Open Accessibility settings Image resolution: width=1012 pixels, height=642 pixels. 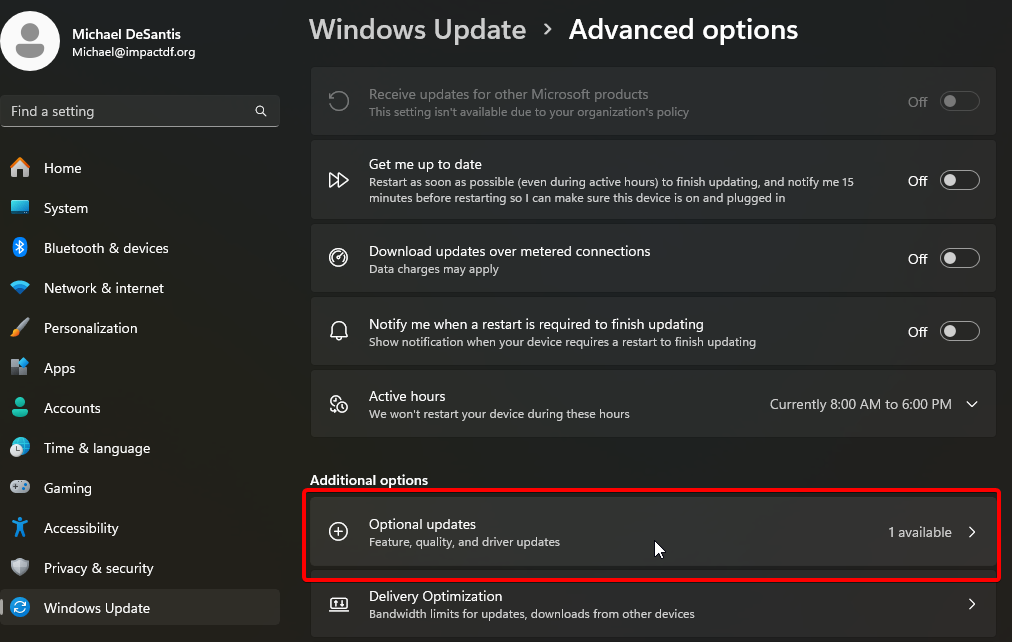(x=140, y=528)
